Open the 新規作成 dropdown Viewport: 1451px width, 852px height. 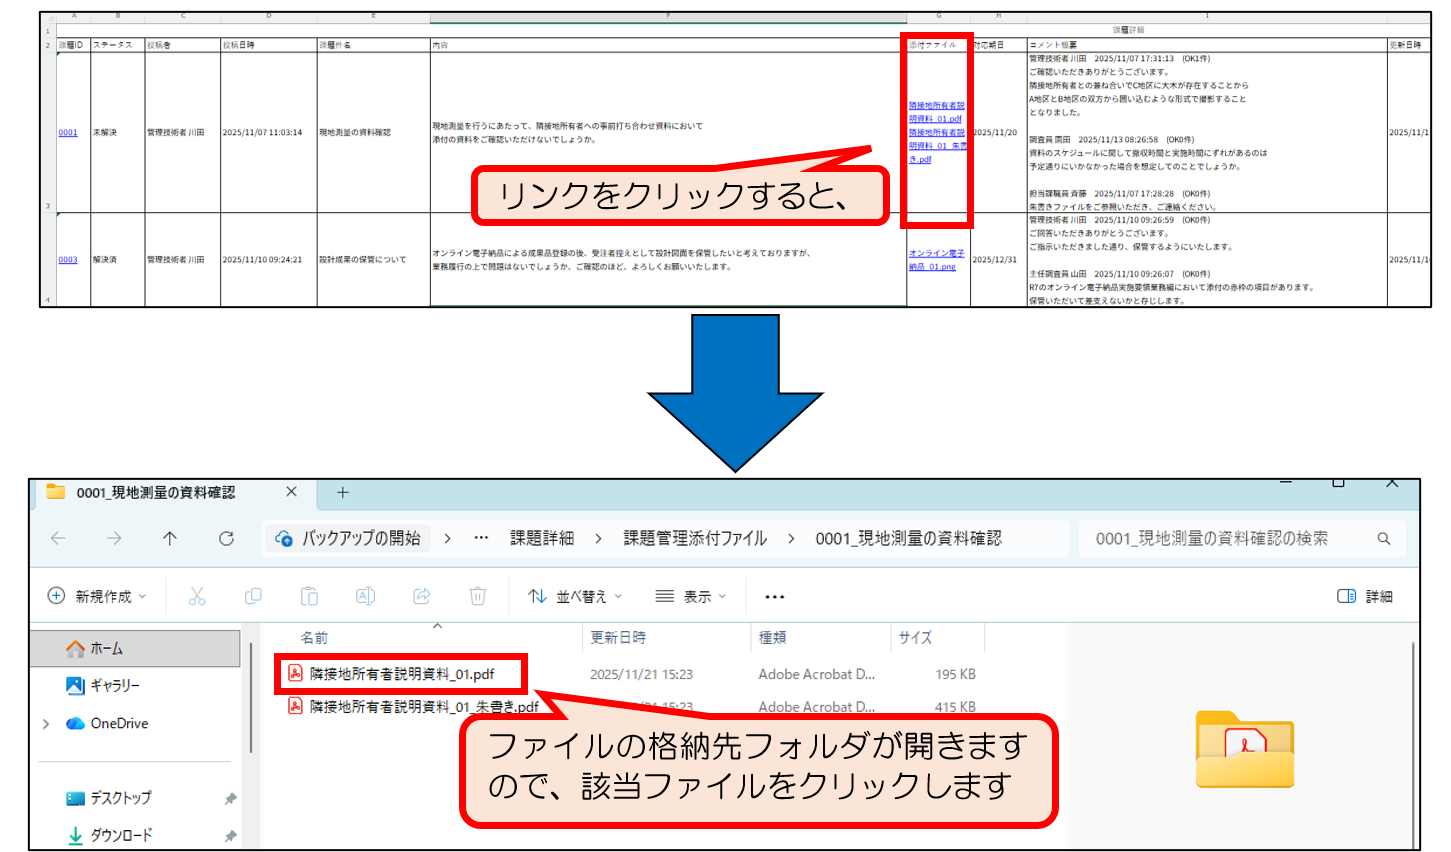(97, 596)
